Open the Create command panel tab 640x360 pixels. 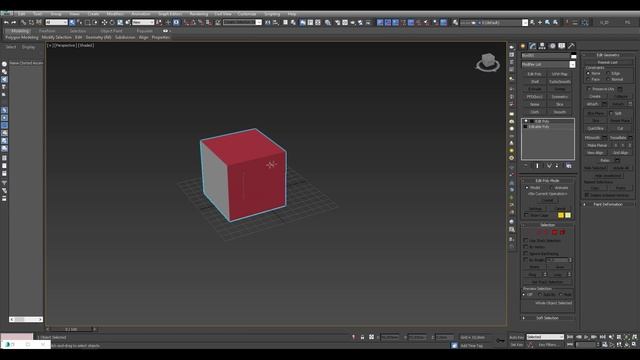coord(522,46)
